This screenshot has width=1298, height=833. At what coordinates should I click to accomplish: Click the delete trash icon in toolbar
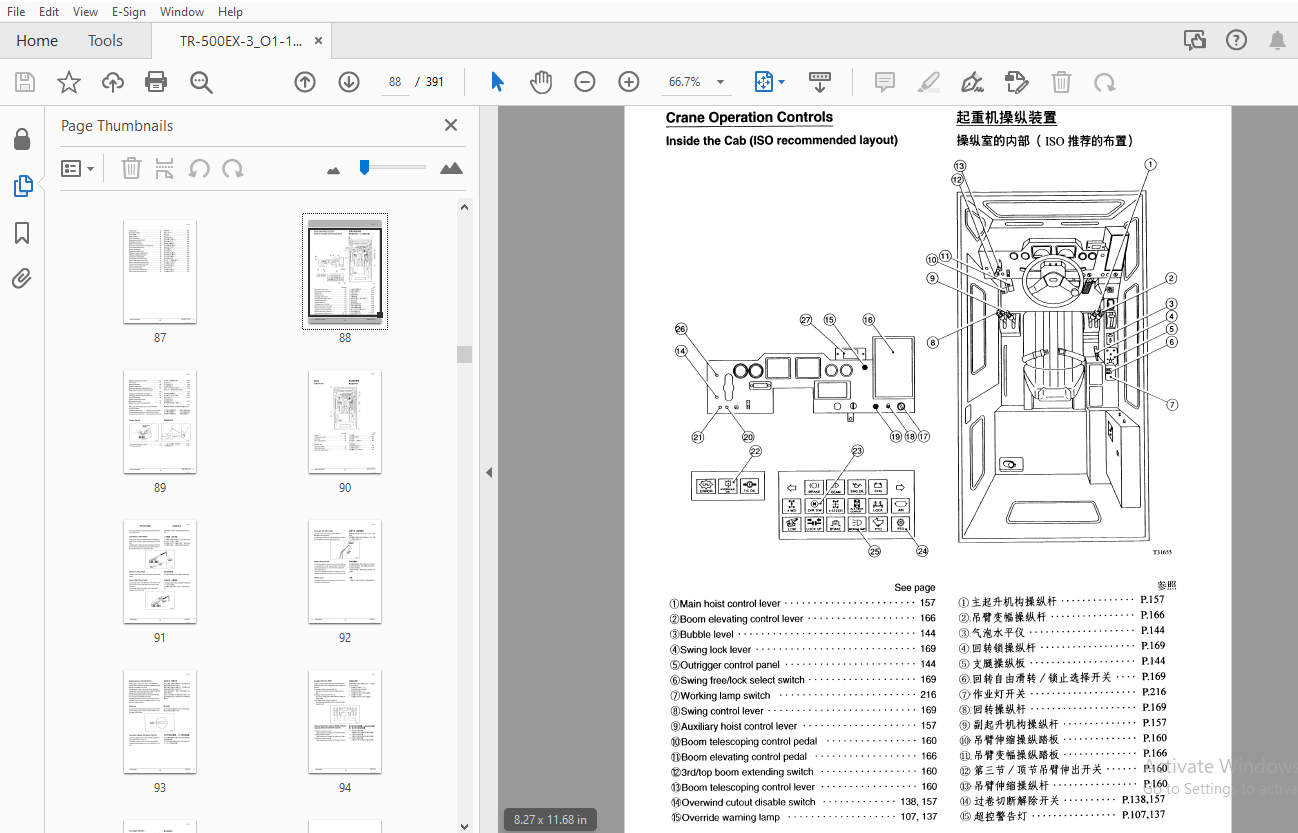click(1062, 82)
